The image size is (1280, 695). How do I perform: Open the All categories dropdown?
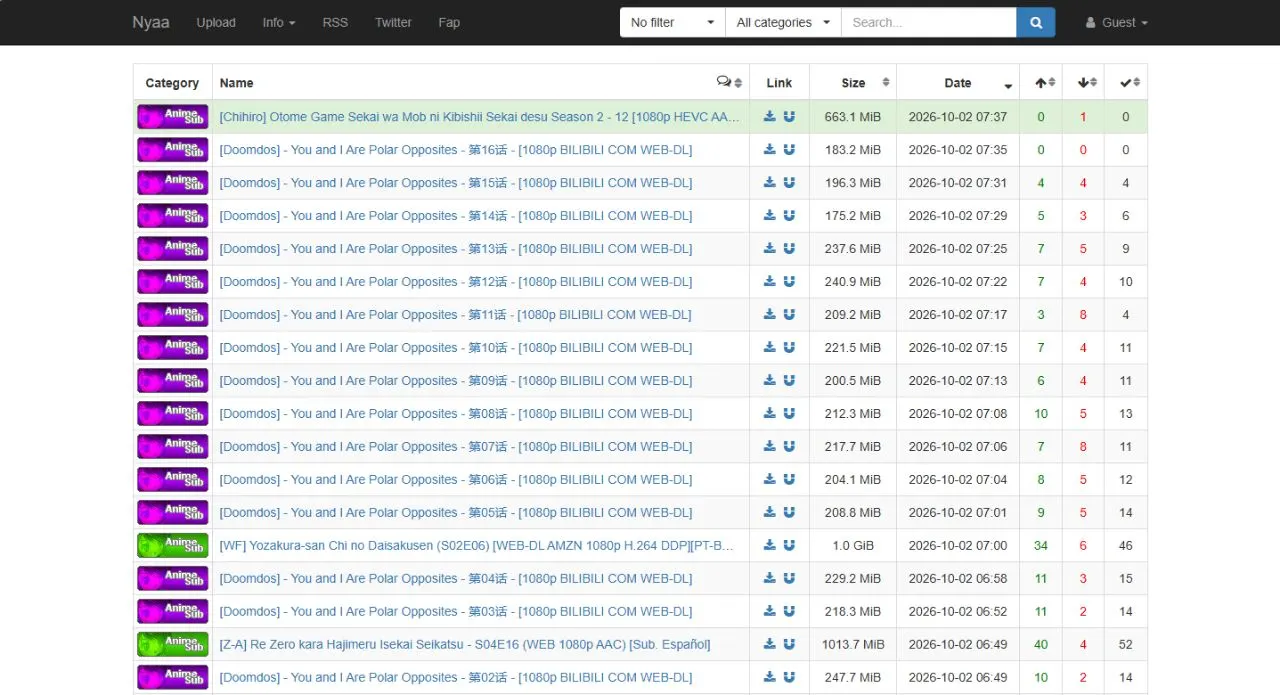(784, 22)
